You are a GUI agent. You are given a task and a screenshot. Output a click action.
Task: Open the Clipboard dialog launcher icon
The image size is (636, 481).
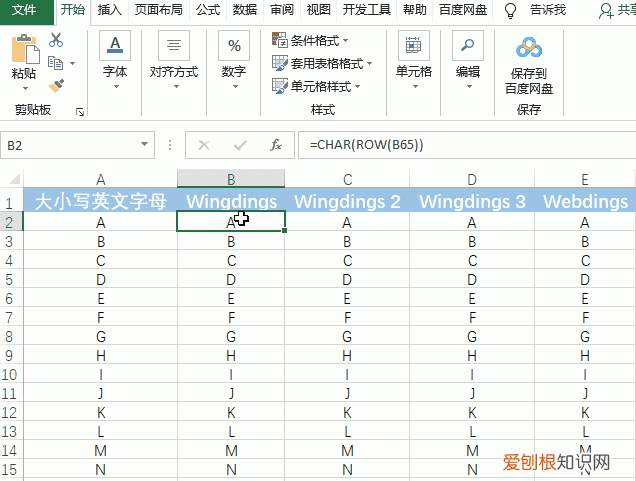point(80,112)
